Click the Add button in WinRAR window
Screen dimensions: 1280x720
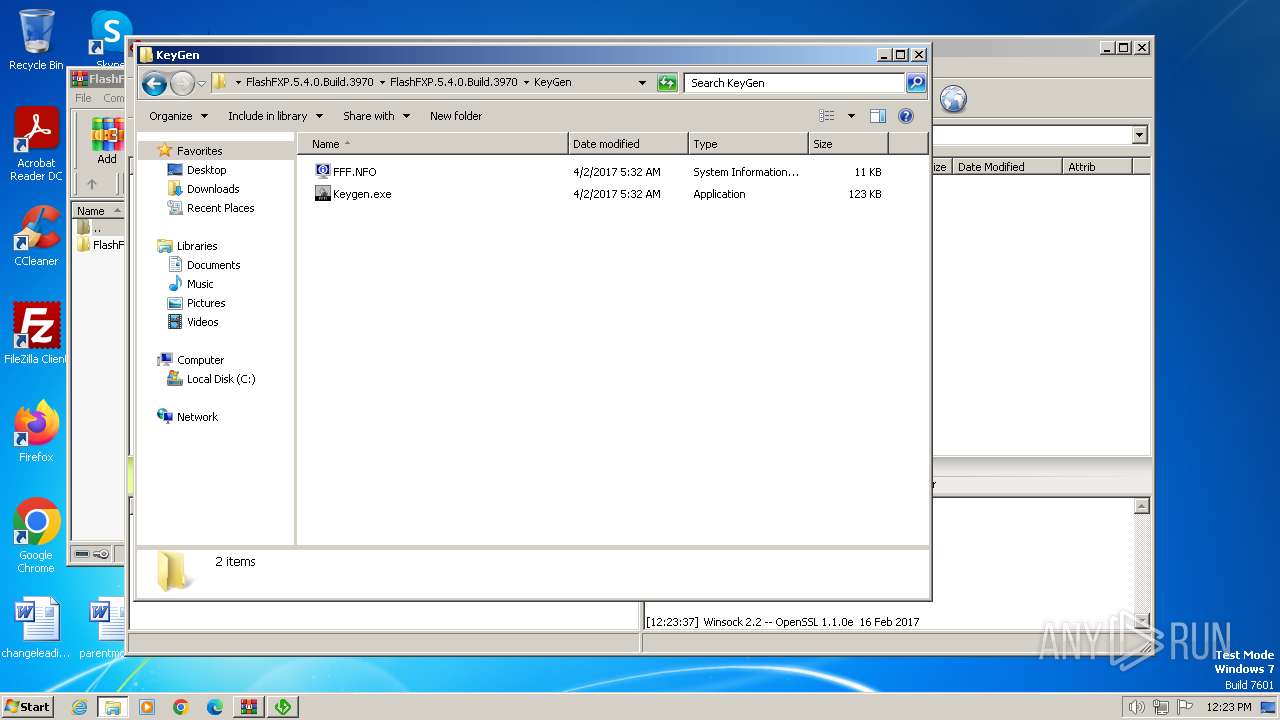[x=106, y=141]
